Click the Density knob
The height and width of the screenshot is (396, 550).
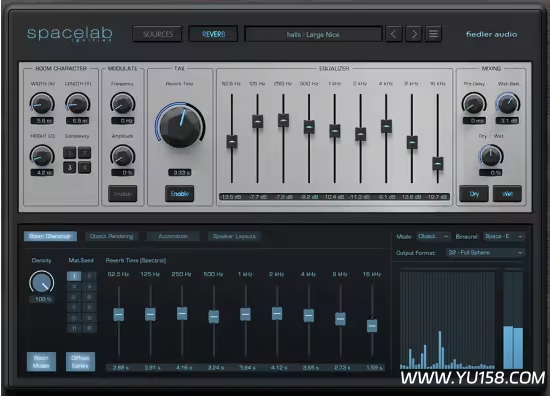click(42, 282)
